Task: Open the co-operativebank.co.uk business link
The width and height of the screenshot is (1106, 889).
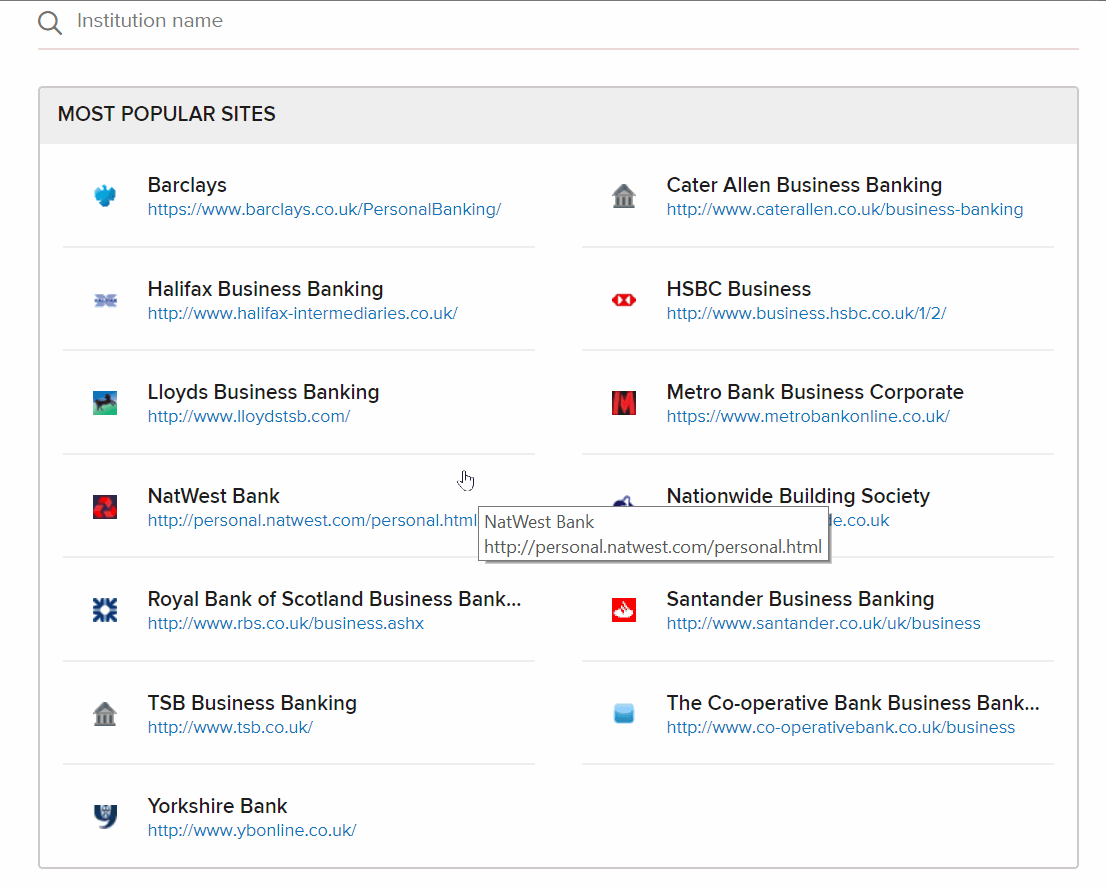Action: [x=841, y=727]
